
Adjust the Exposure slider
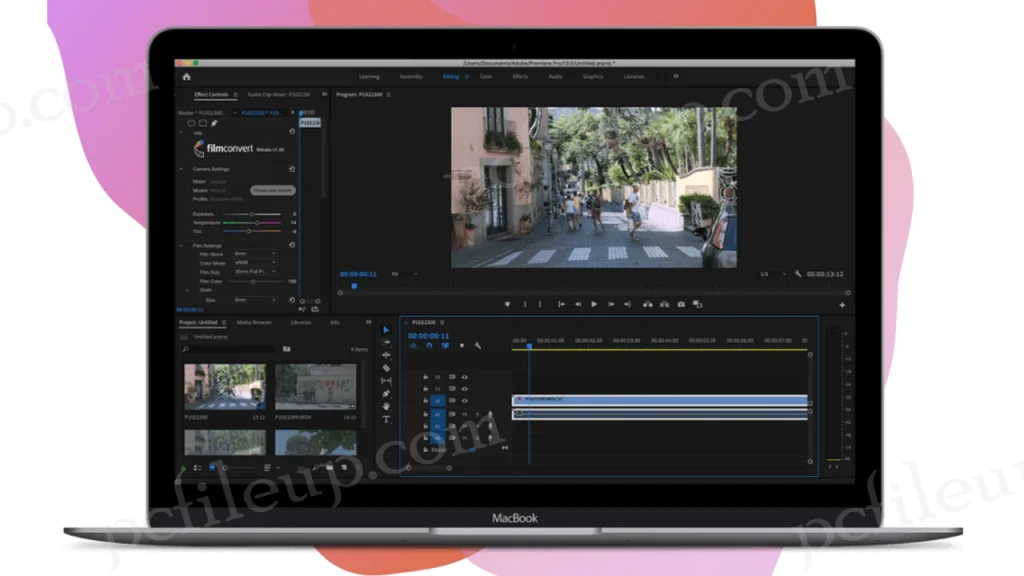tap(250, 214)
